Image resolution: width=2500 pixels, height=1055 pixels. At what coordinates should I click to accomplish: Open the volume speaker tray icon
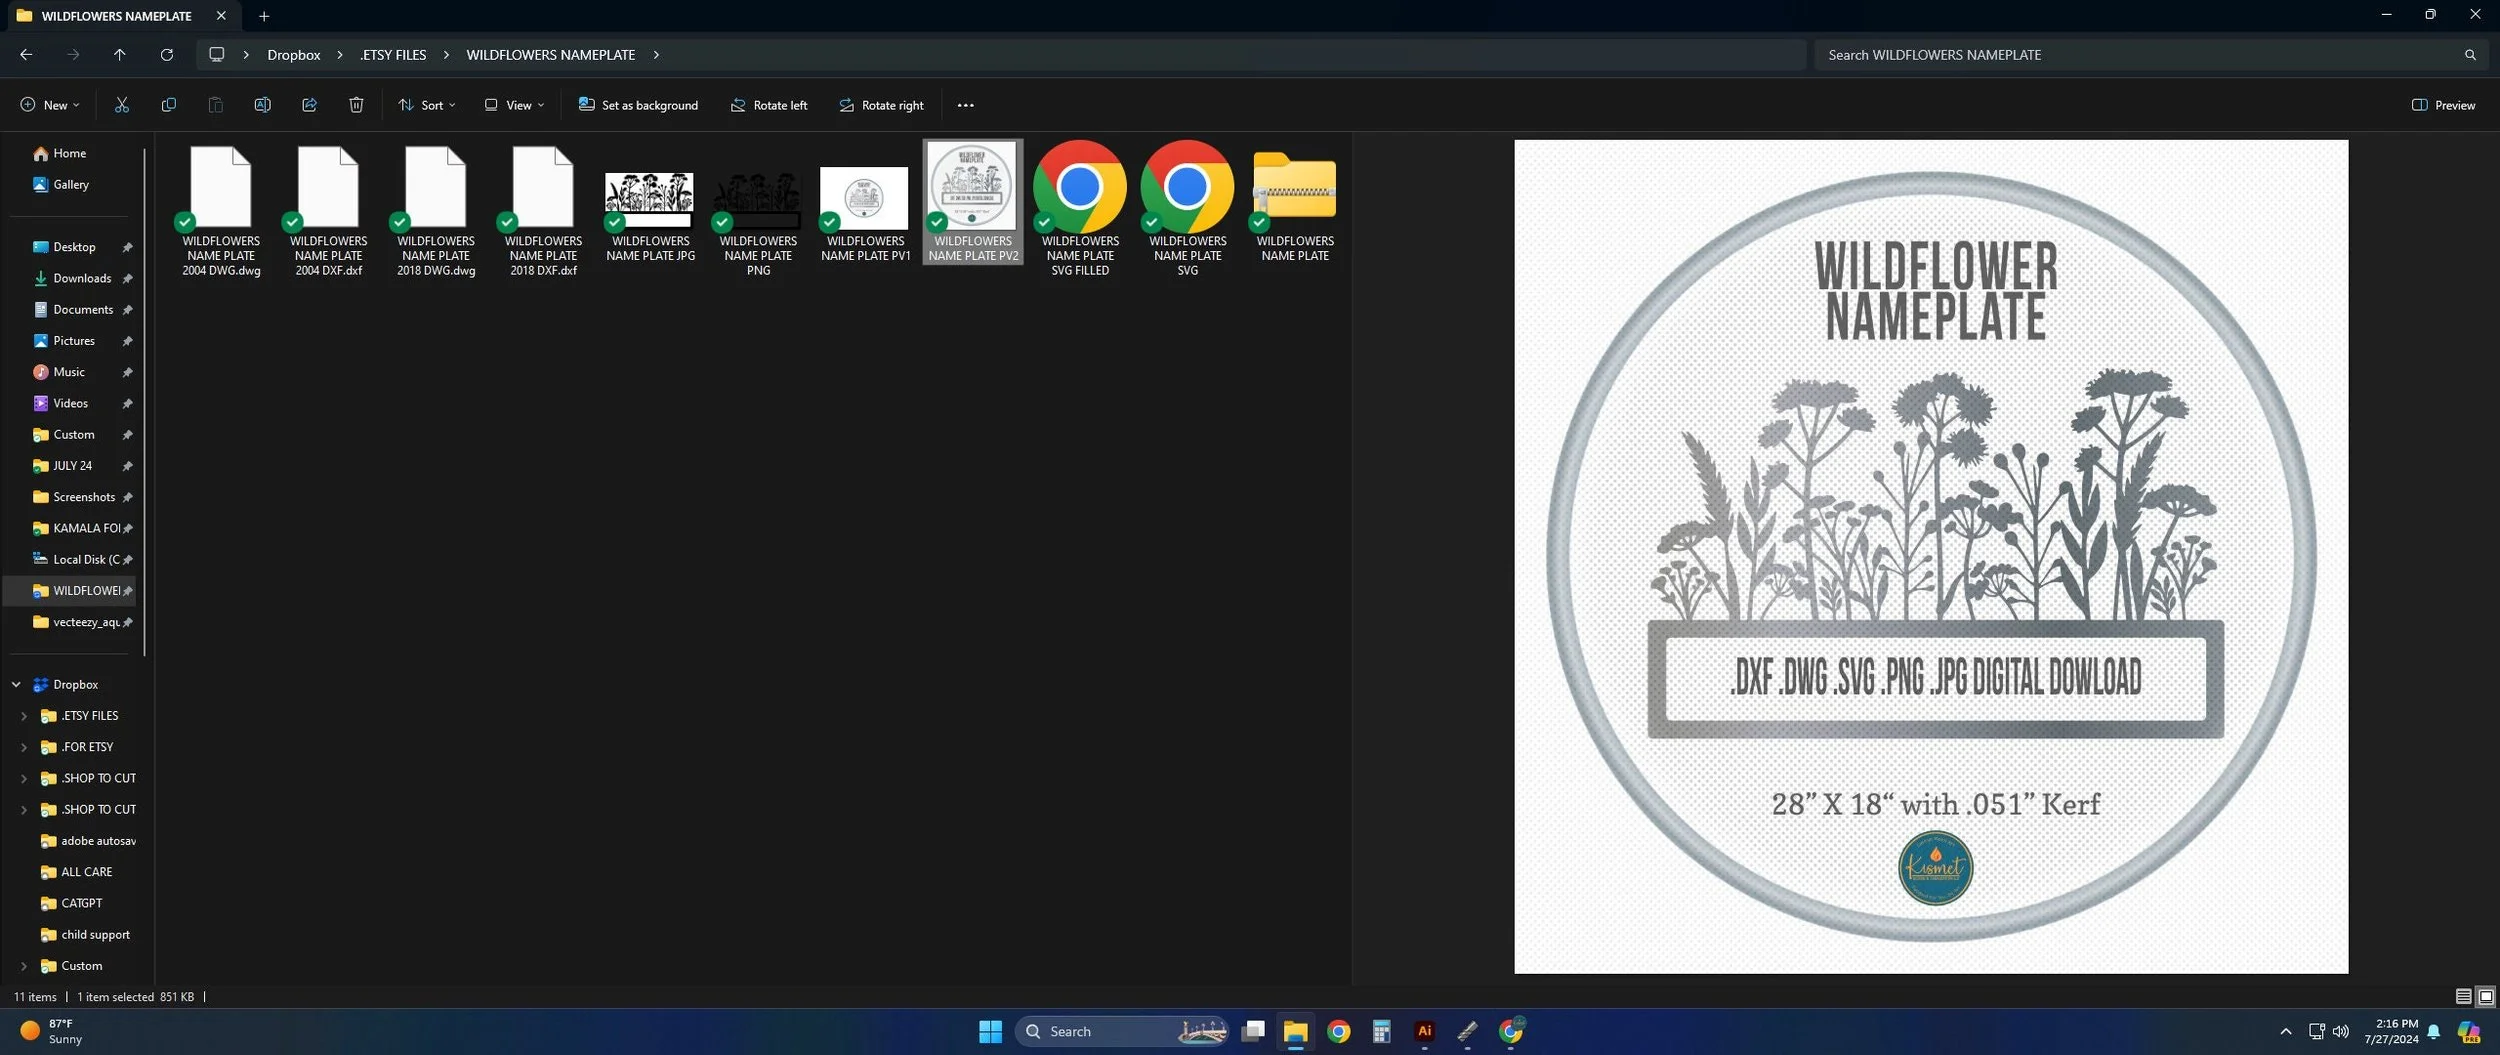2340,1031
